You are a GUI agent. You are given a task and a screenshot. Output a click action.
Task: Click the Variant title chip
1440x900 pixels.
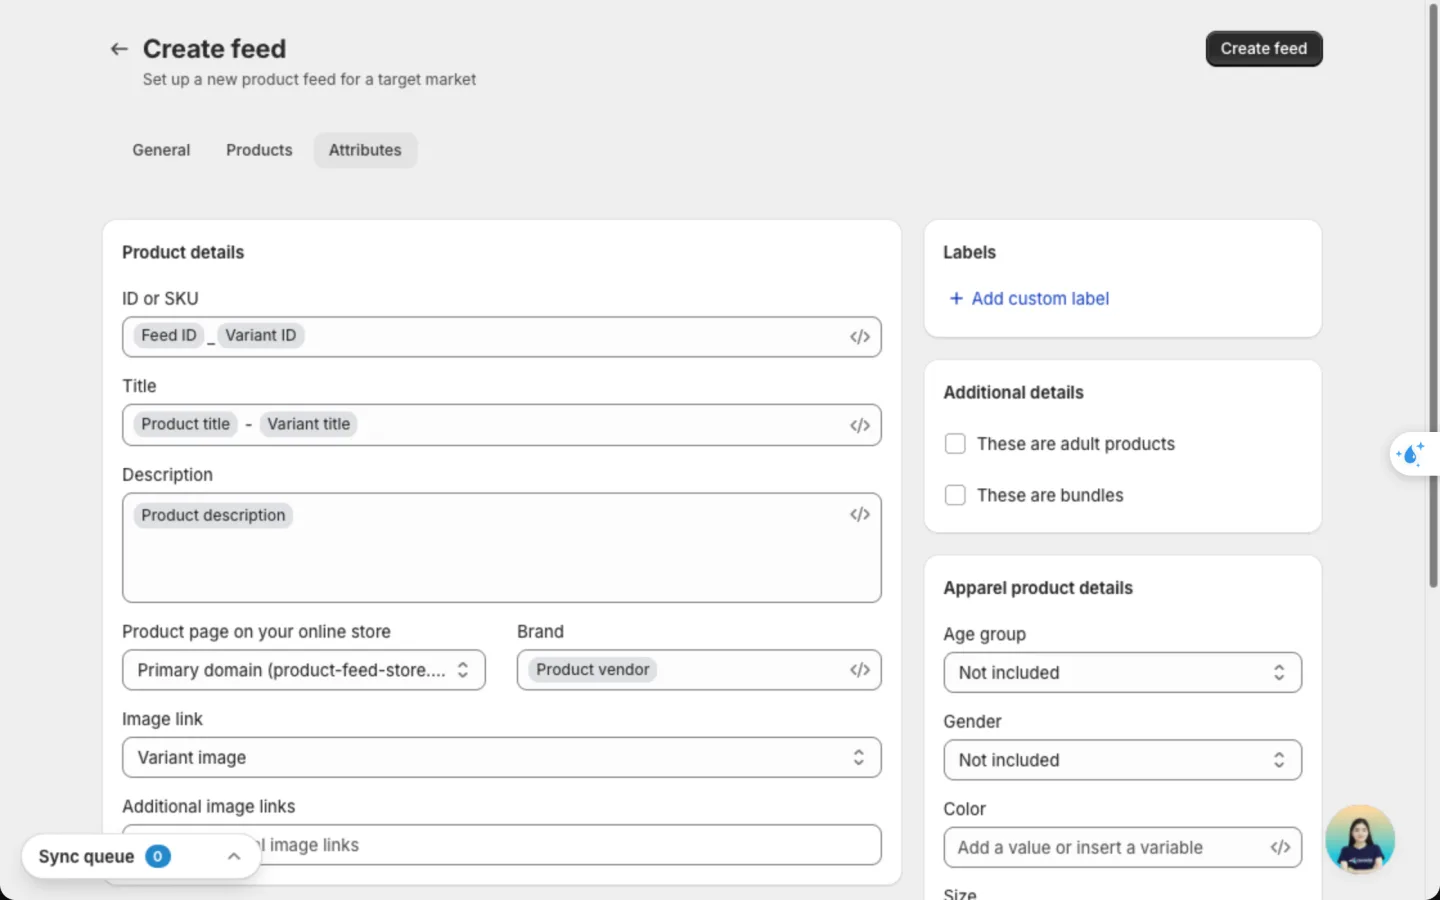(x=309, y=424)
